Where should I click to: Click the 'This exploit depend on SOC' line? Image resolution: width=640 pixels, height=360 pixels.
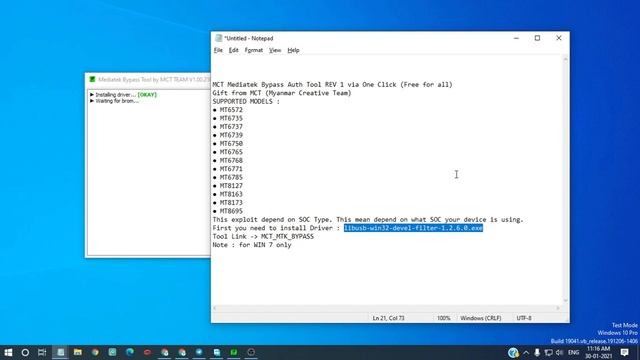(368, 220)
